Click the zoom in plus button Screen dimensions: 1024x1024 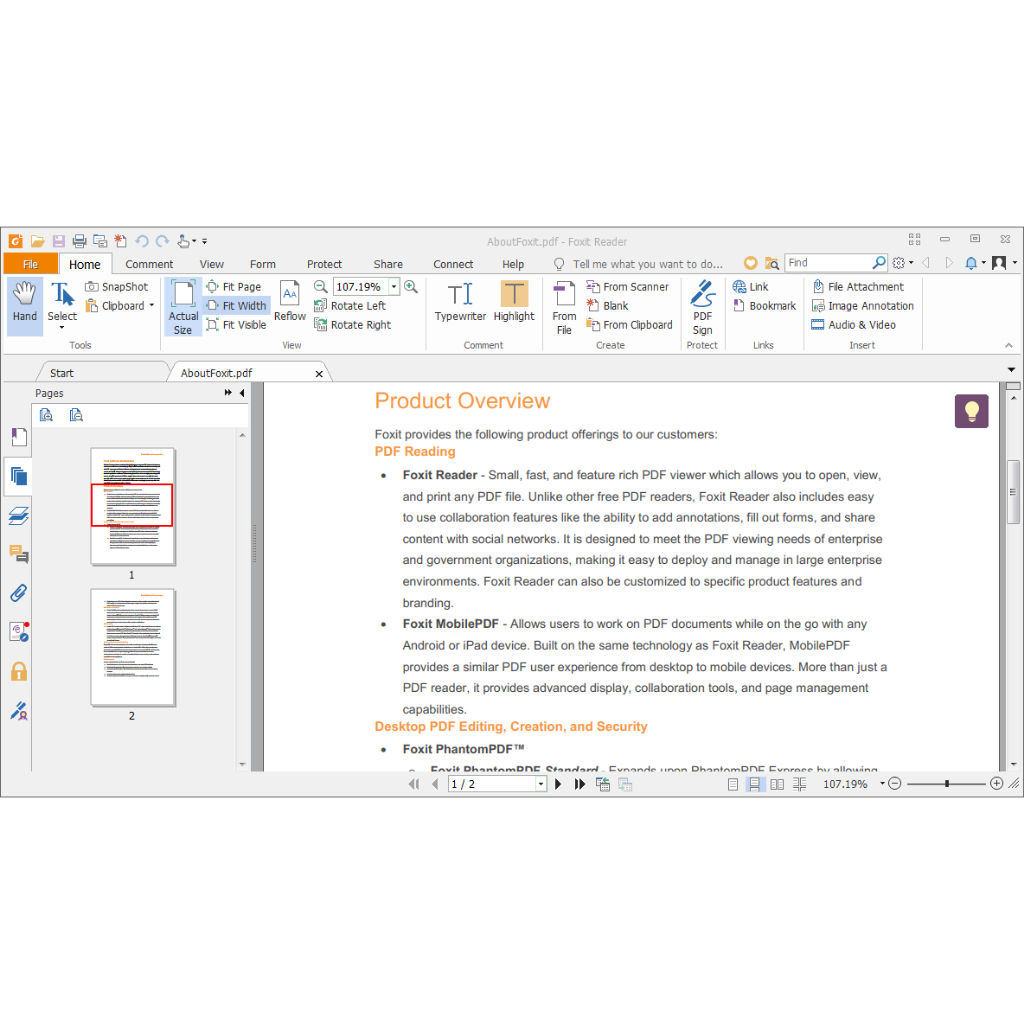(x=996, y=784)
